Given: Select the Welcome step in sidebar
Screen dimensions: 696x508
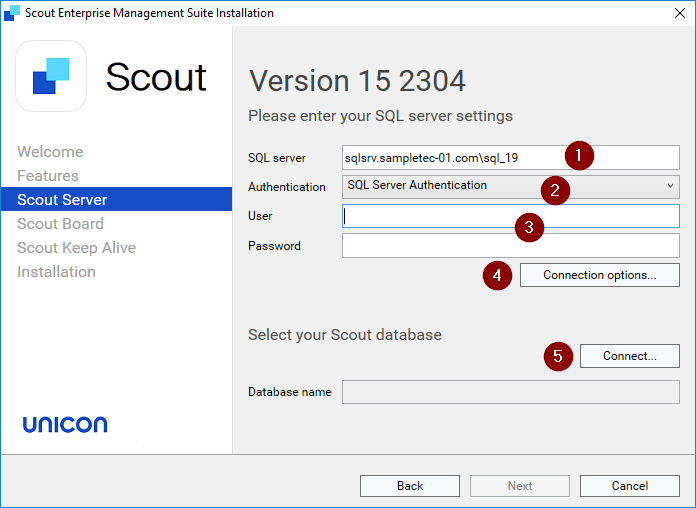Looking at the screenshot, I should point(50,152).
